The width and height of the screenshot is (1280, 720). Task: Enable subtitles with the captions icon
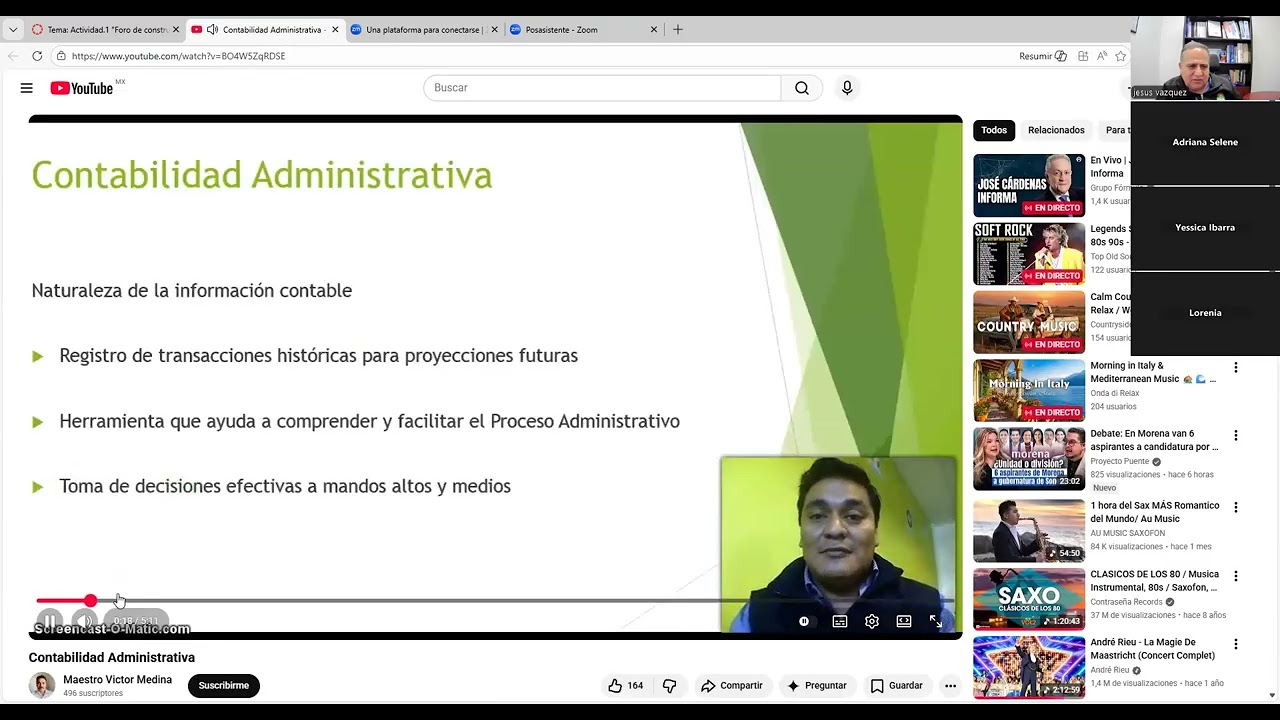point(840,621)
